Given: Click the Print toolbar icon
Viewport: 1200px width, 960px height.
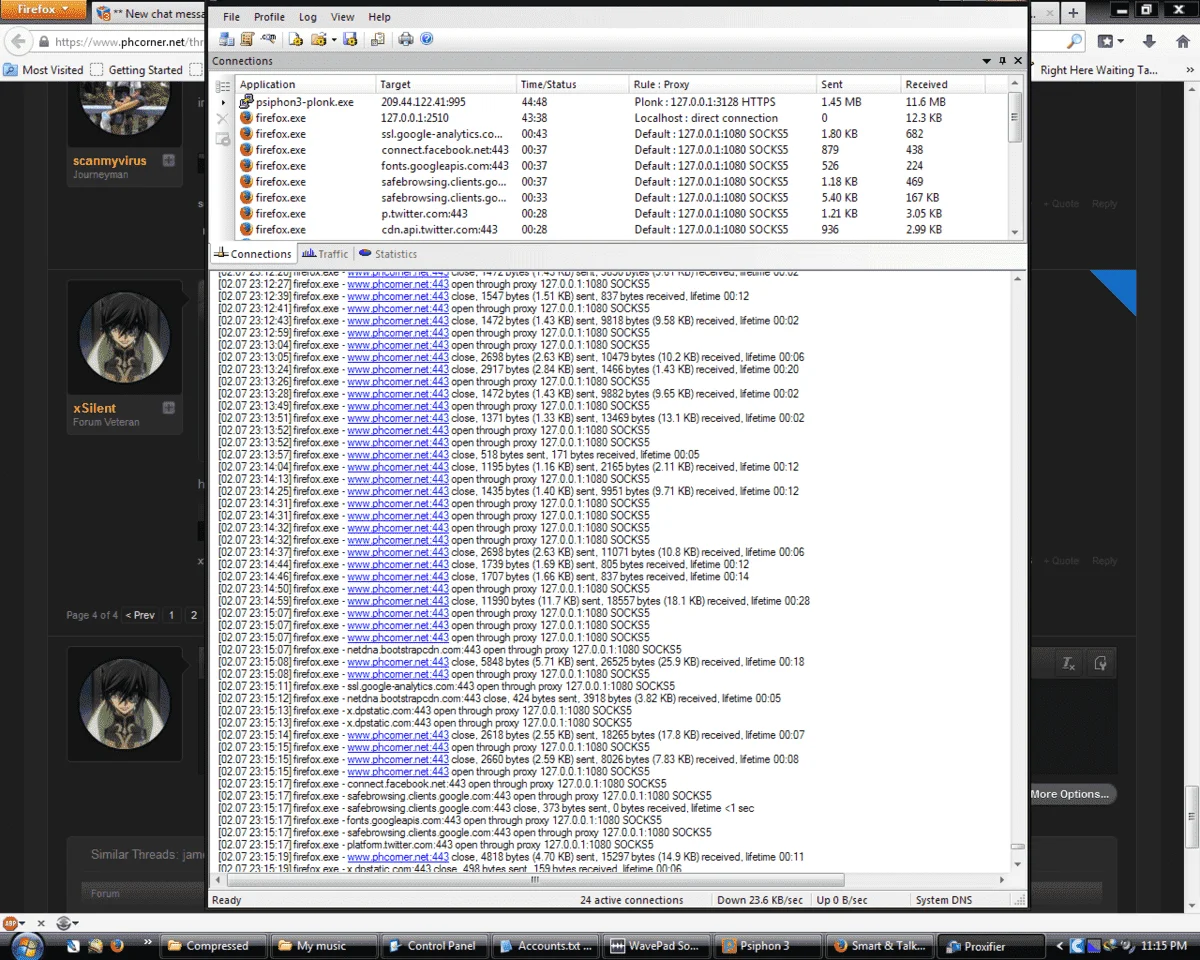Looking at the screenshot, I should pyautogui.click(x=406, y=39).
